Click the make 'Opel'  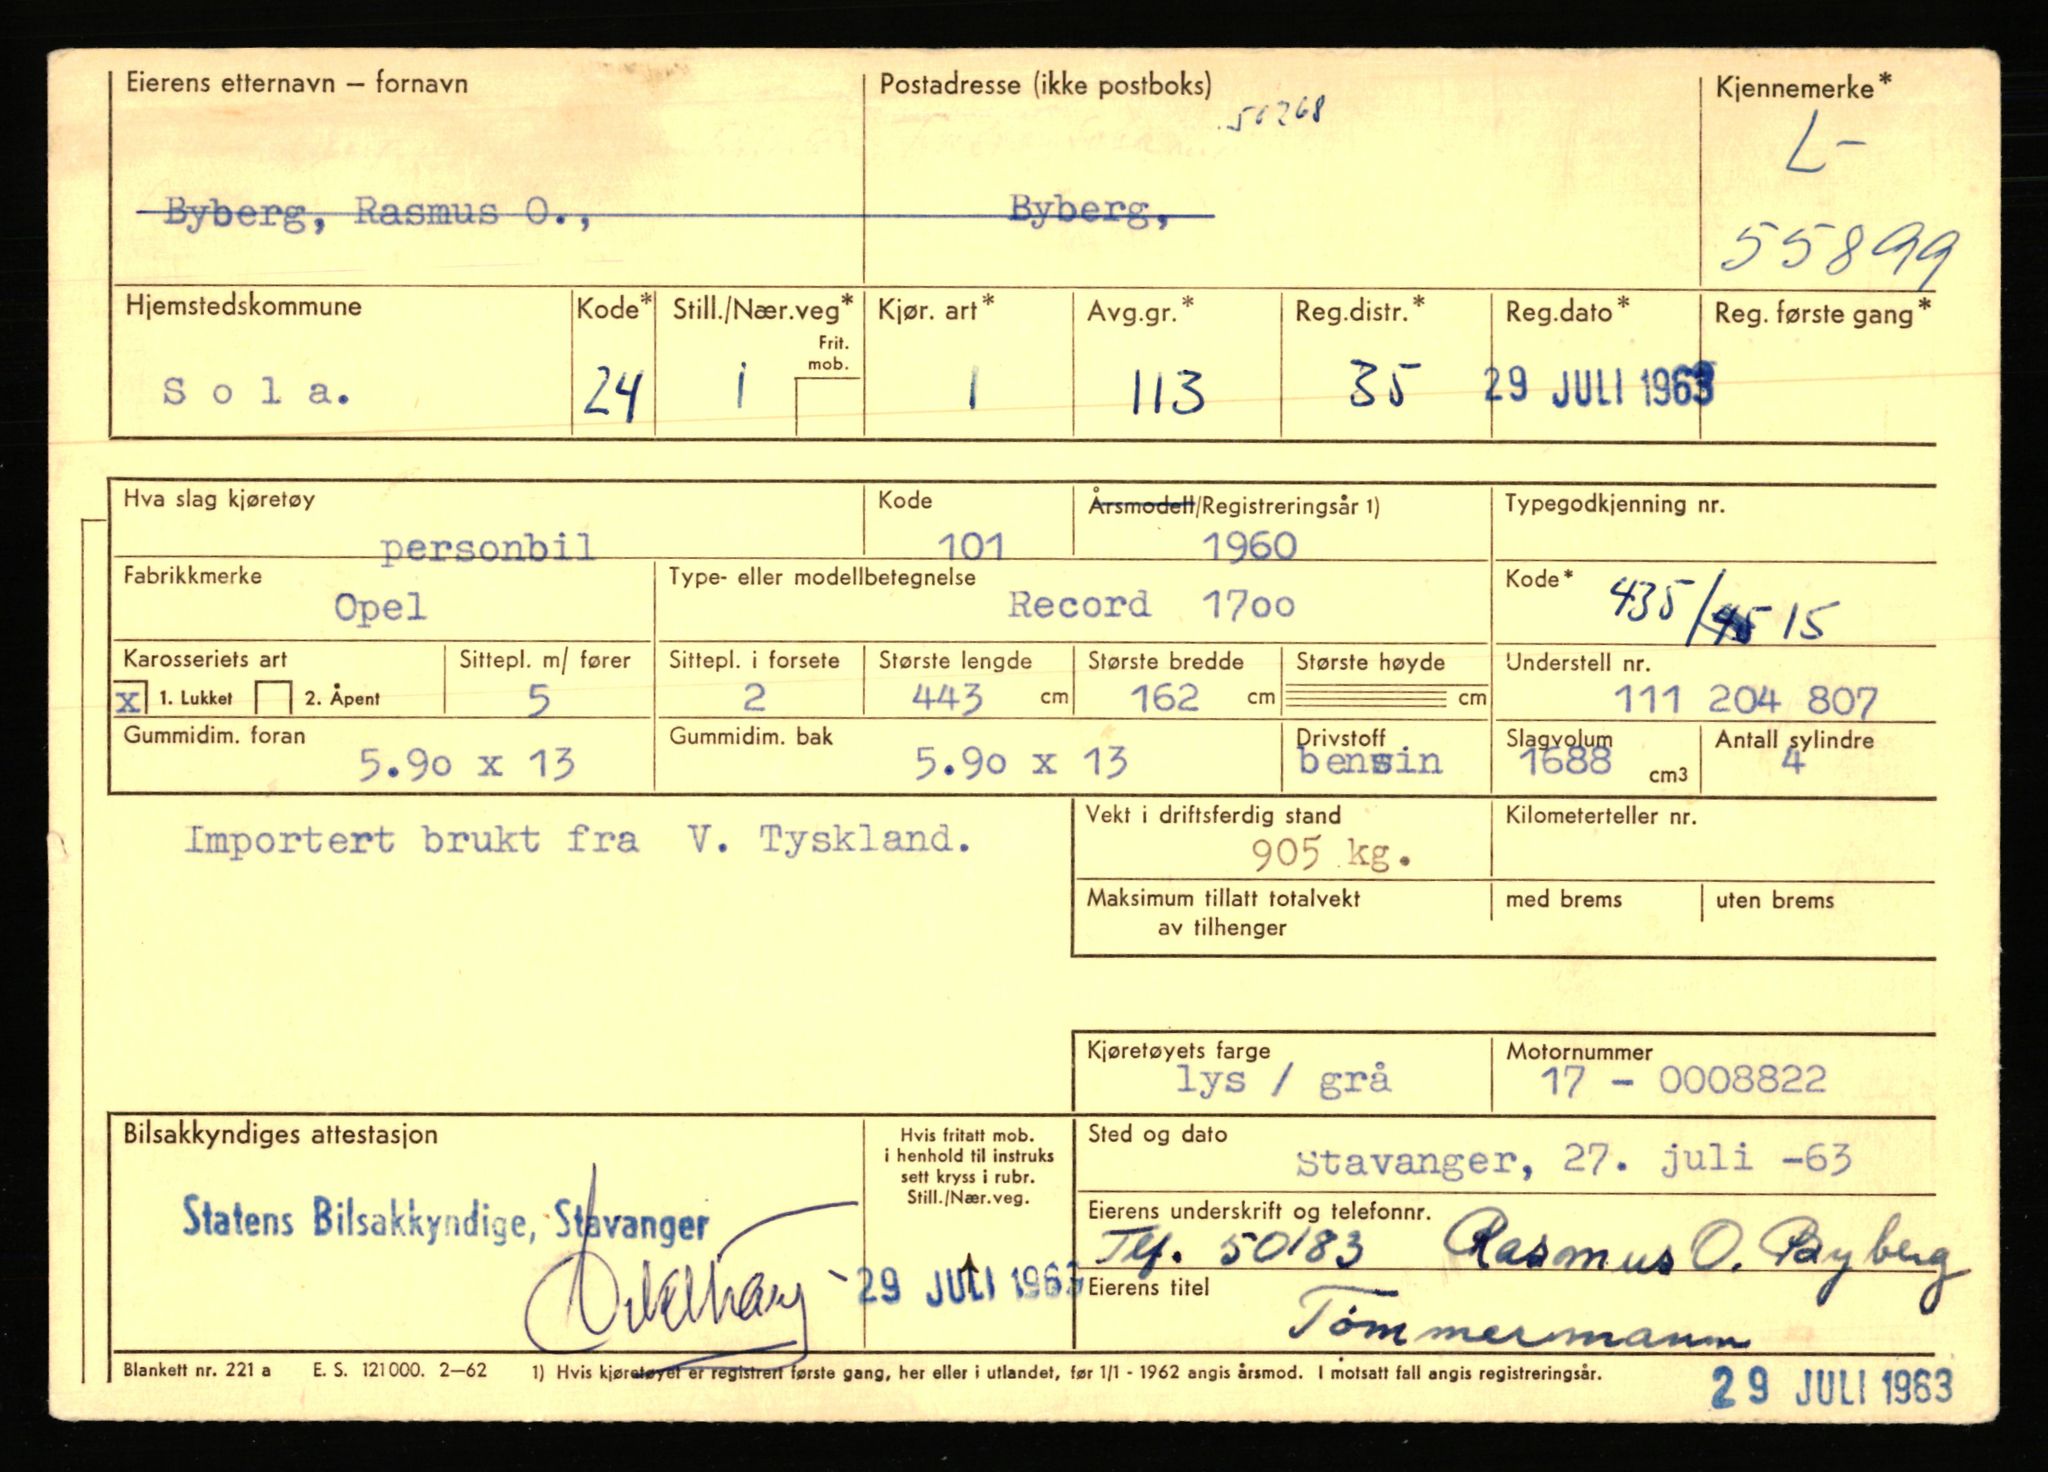pyautogui.click(x=380, y=607)
